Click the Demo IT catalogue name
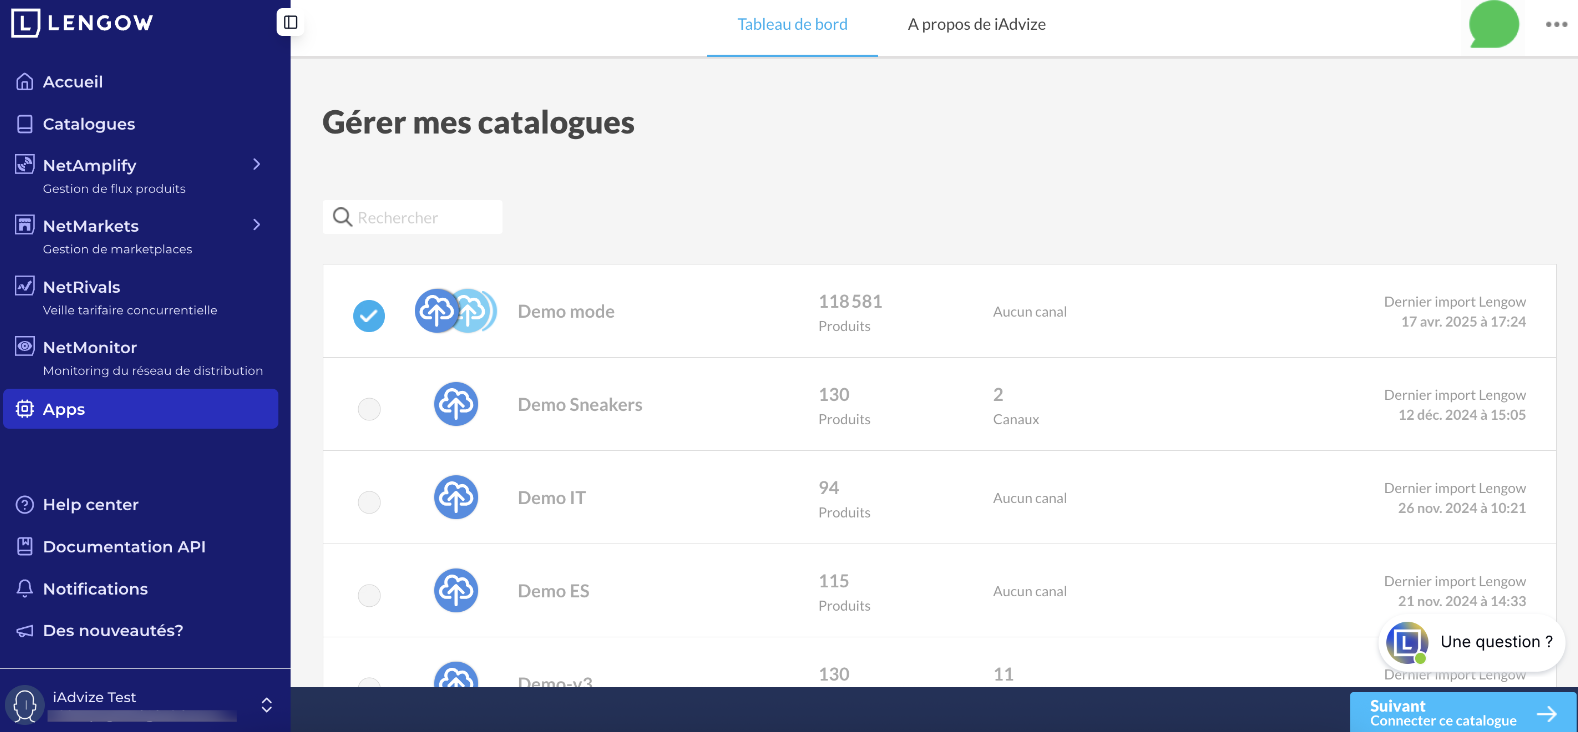 pyautogui.click(x=552, y=497)
